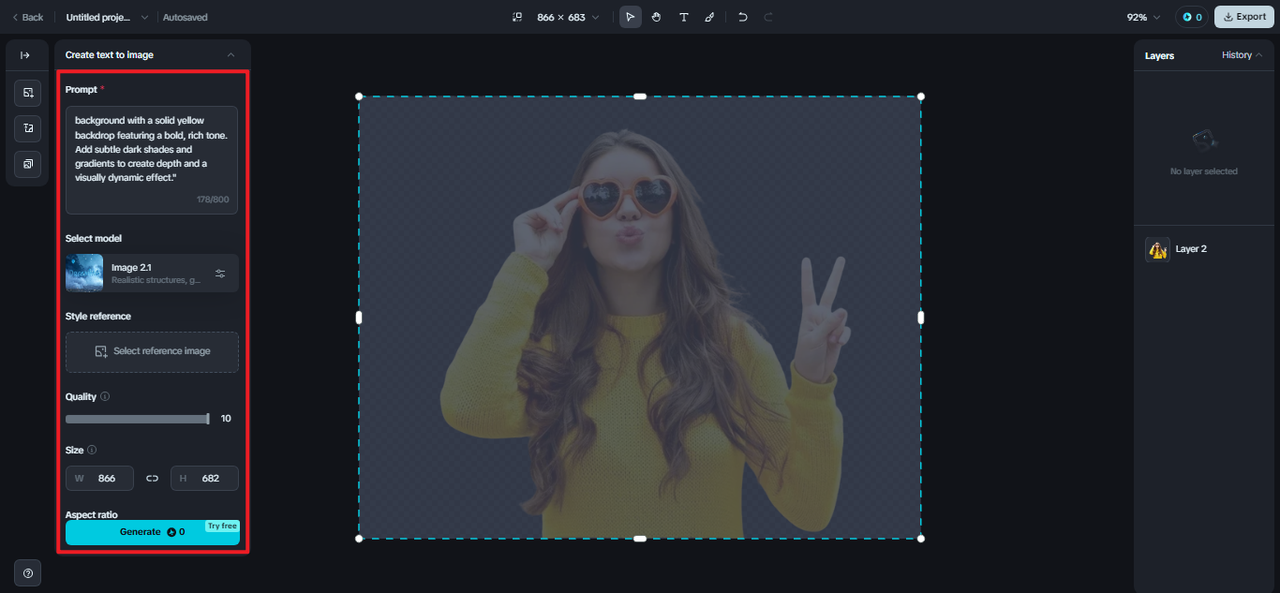Open the second left sidebar image tool
This screenshot has width=1280, height=593.
pos(28,128)
